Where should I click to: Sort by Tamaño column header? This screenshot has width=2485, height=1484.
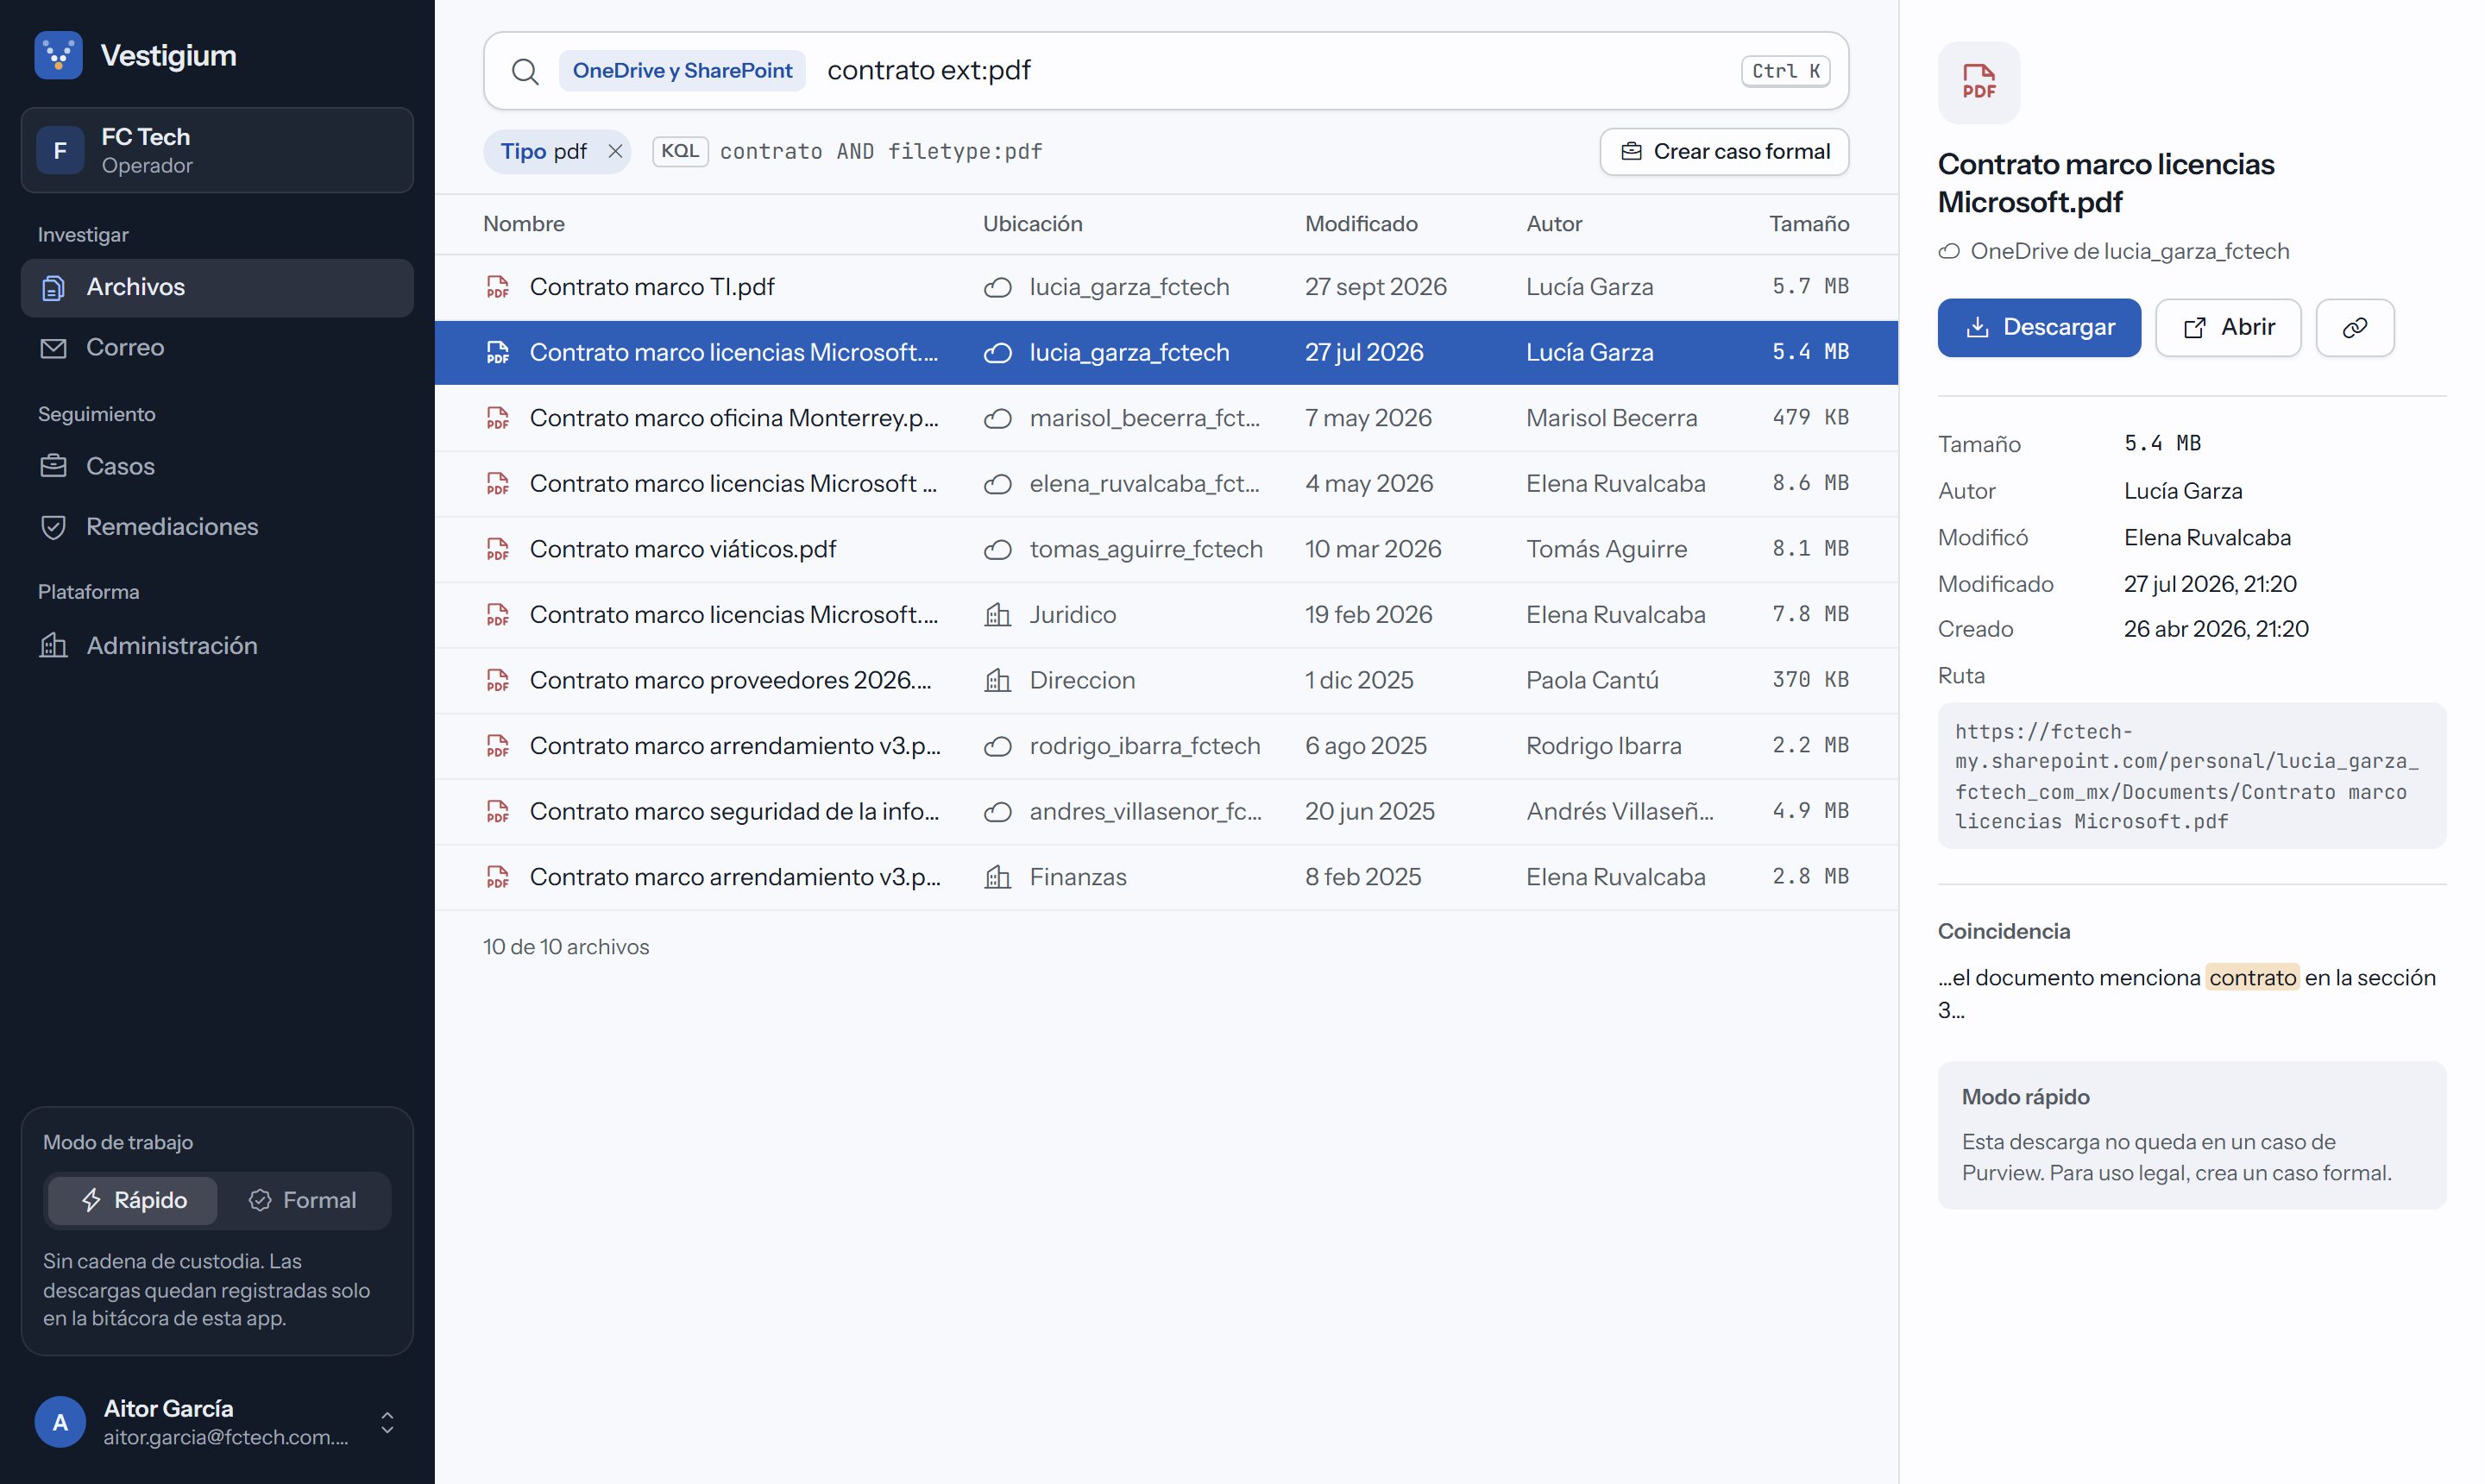click(x=1808, y=224)
